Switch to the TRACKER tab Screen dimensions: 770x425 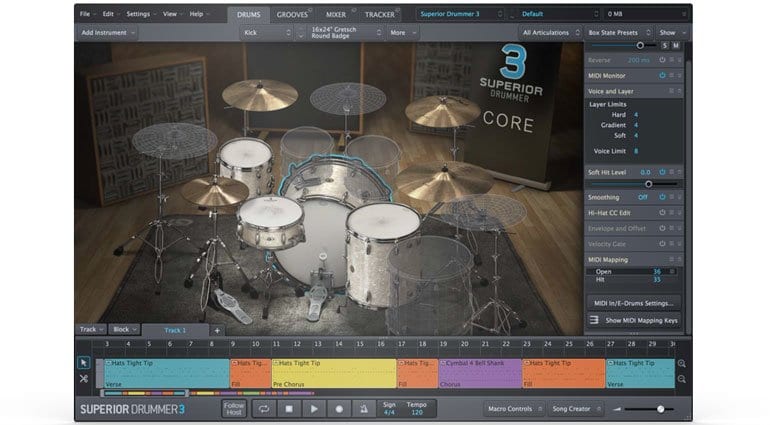click(380, 14)
